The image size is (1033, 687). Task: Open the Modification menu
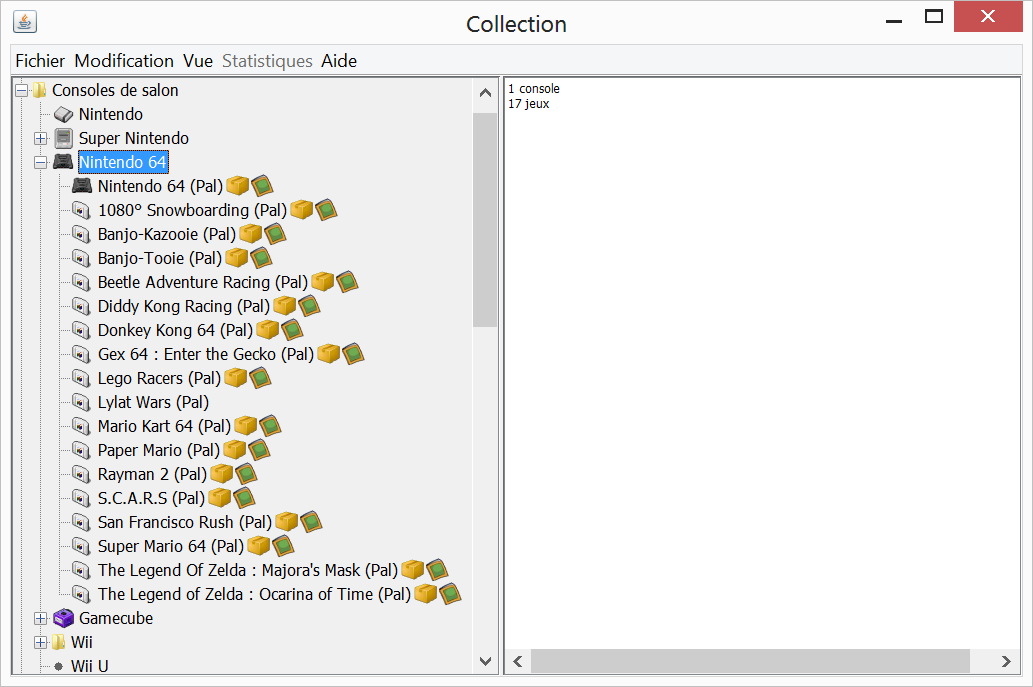[x=124, y=61]
